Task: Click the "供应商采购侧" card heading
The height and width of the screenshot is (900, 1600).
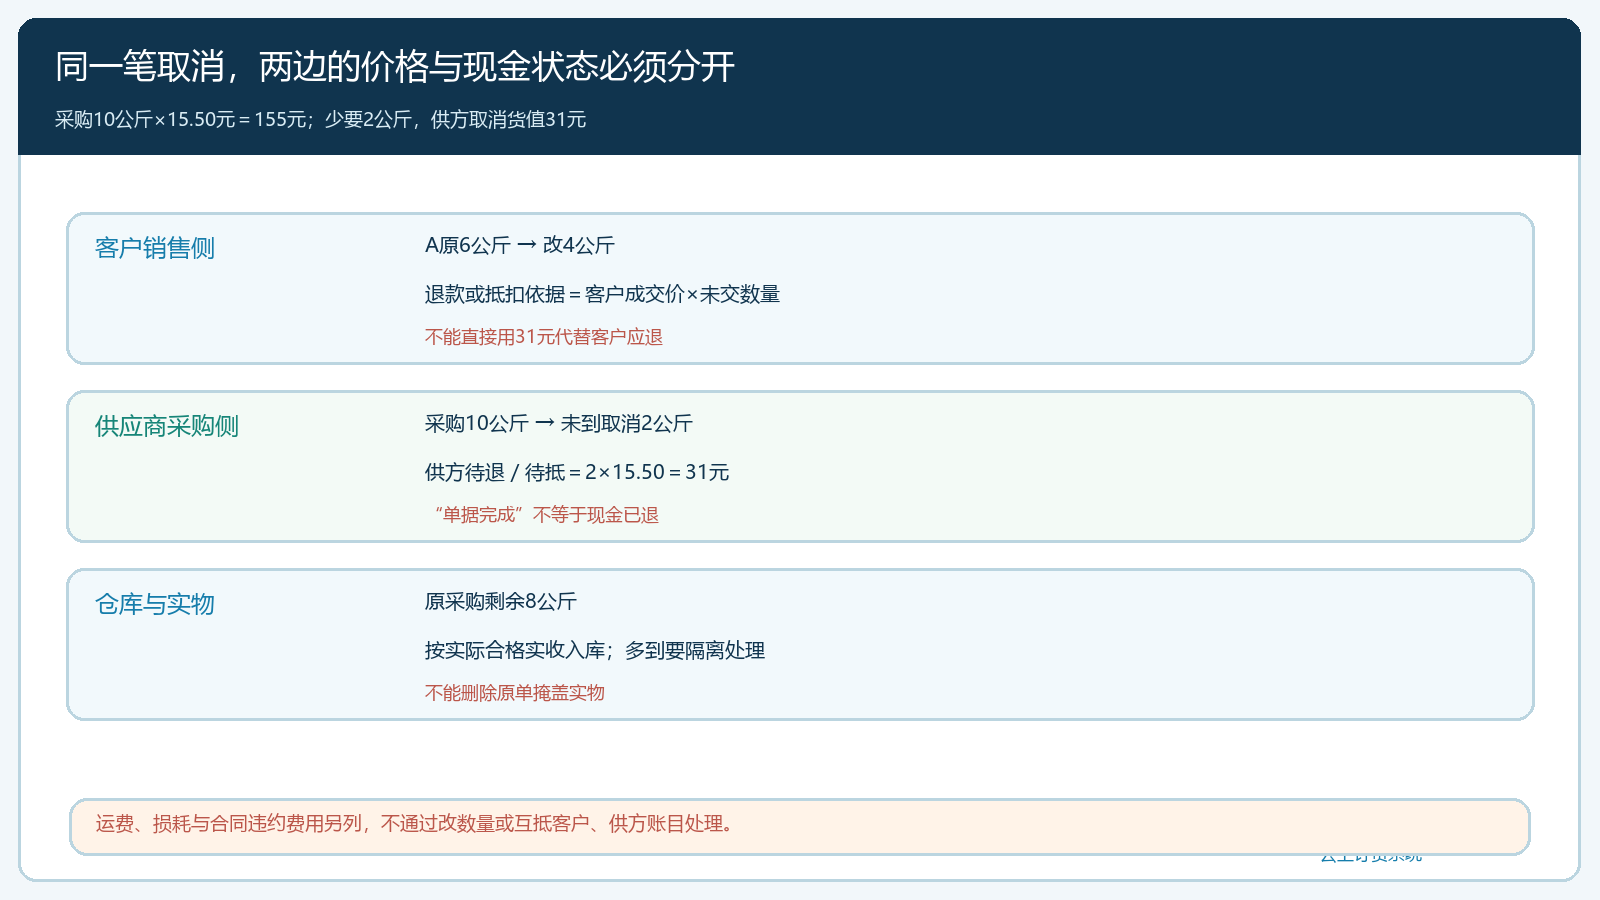Action: pyautogui.click(x=167, y=426)
